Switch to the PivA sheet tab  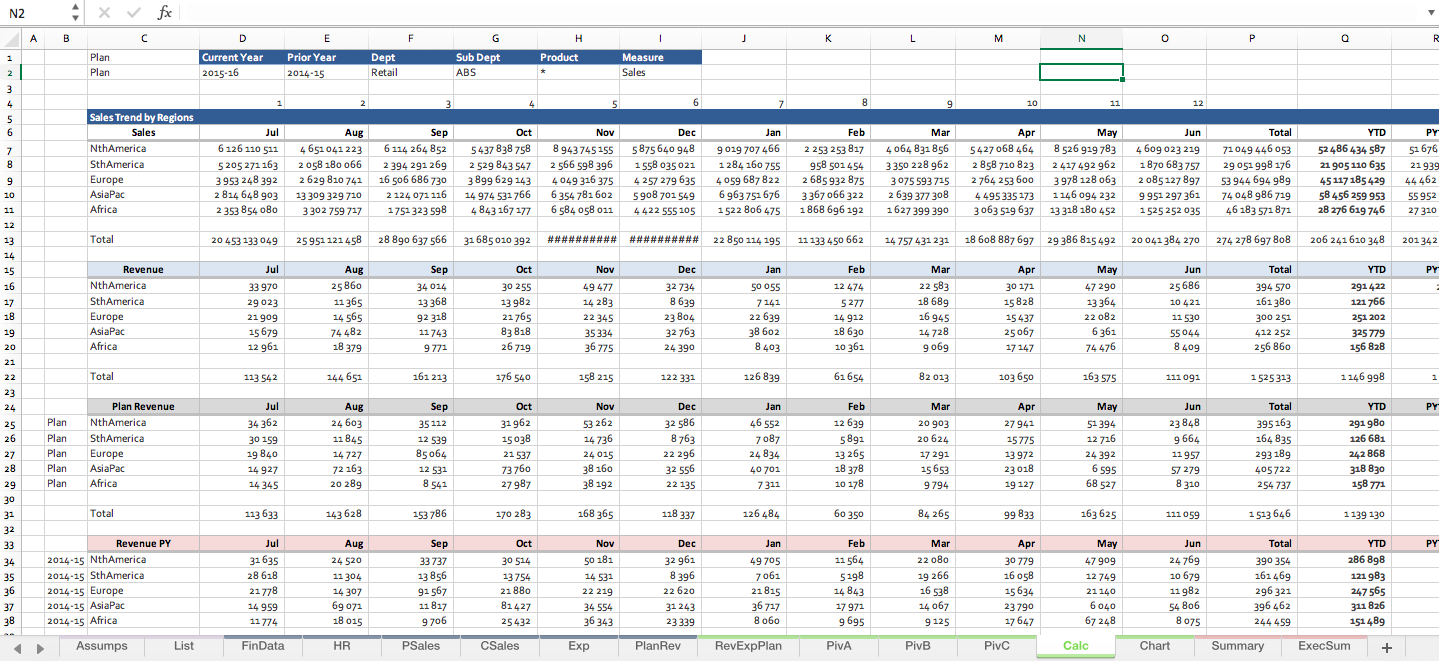[x=839, y=646]
